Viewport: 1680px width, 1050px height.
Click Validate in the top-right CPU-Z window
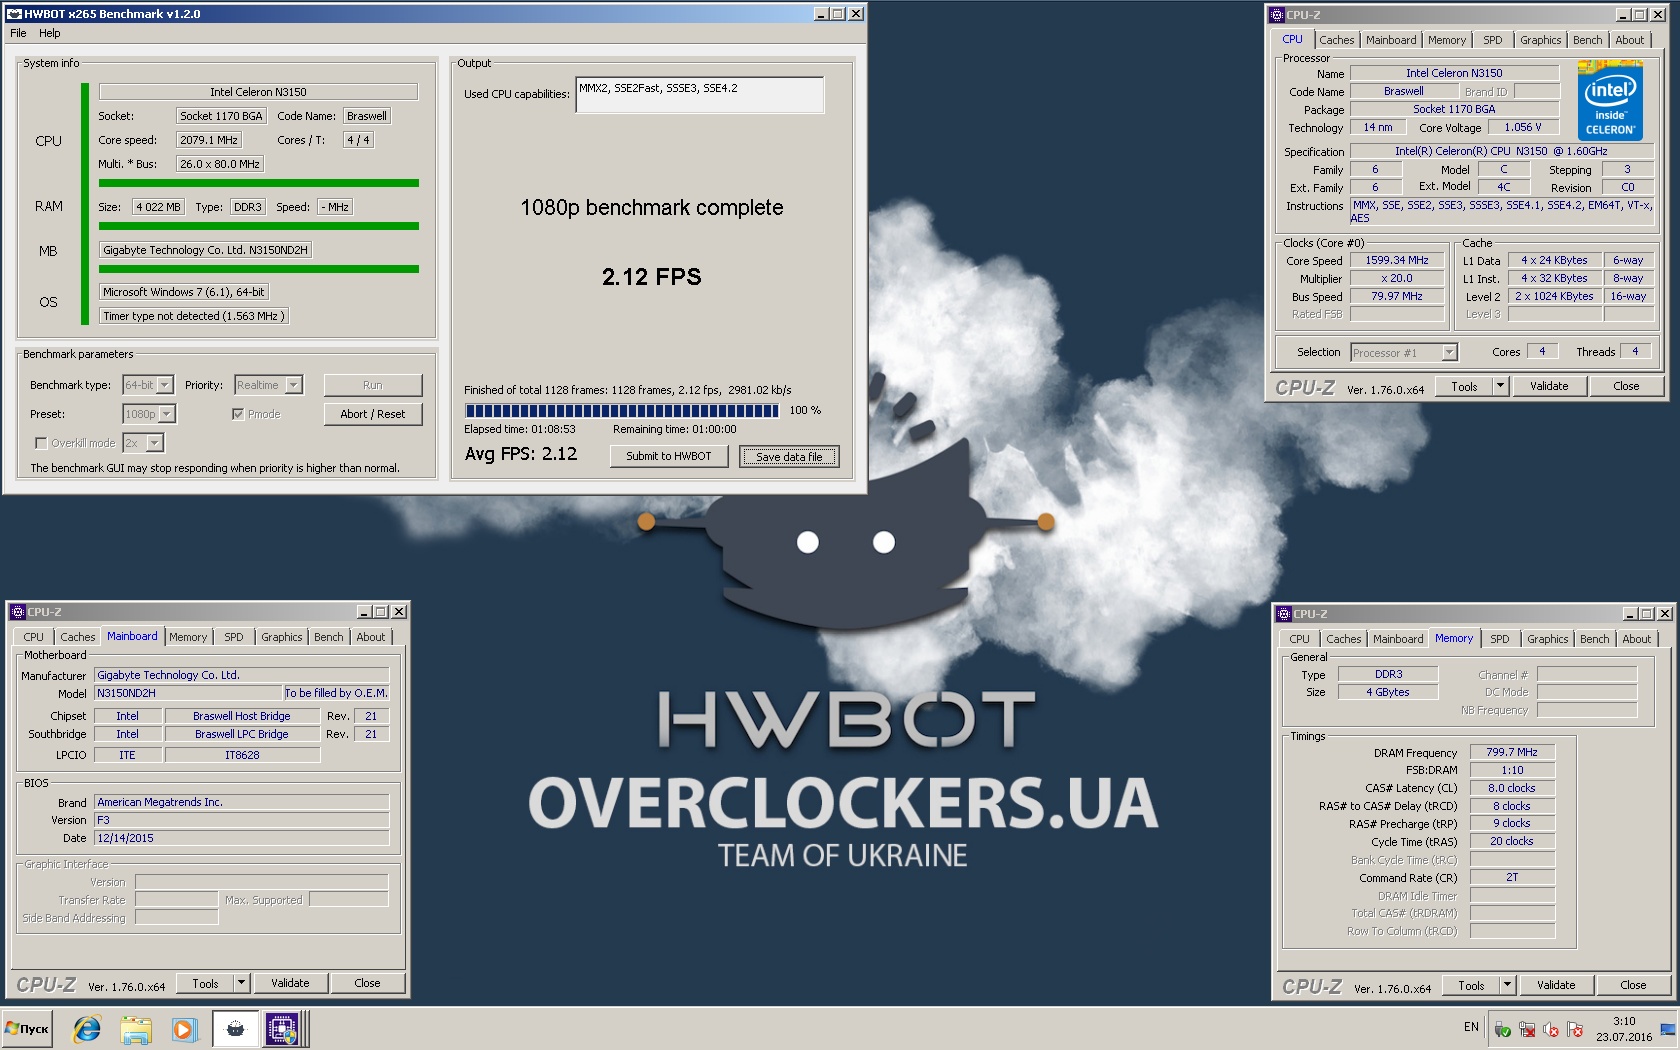click(x=1549, y=386)
